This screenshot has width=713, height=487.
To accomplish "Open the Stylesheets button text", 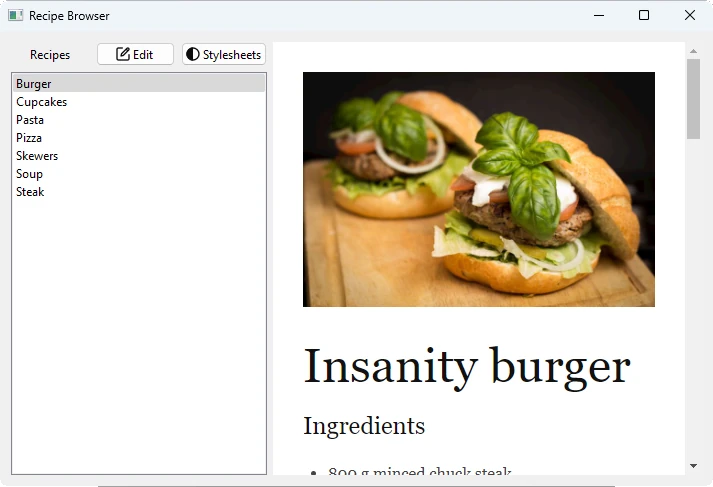I will click(232, 55).
